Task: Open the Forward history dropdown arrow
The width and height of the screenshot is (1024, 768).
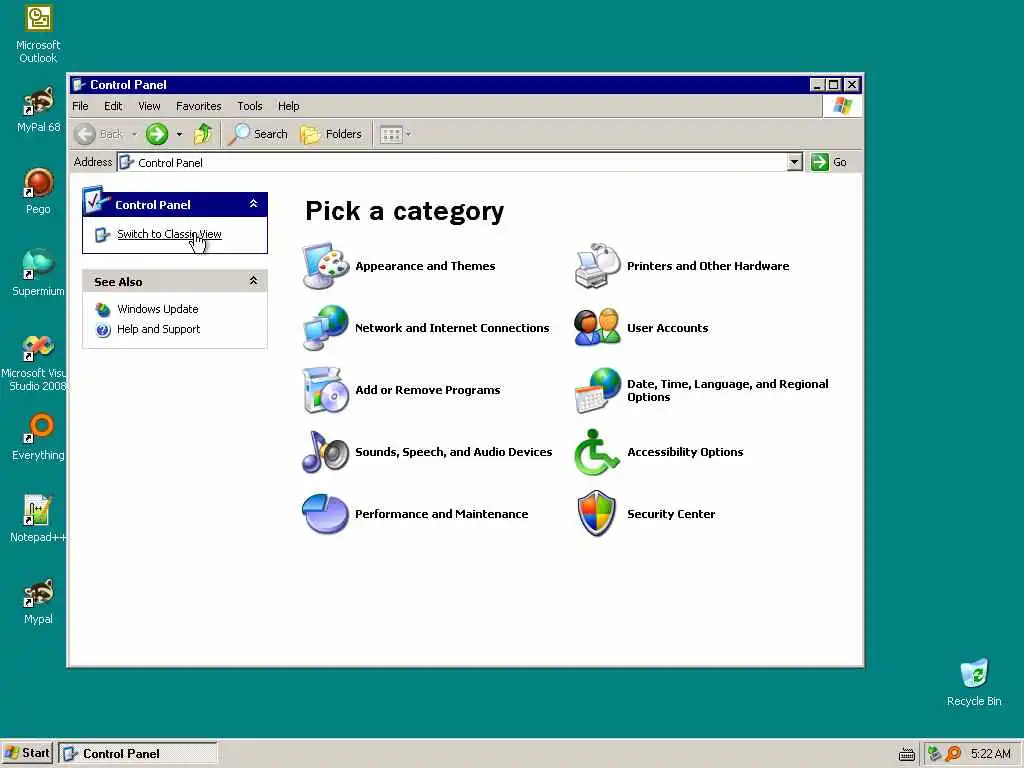Action: click(x=179, y=135)
